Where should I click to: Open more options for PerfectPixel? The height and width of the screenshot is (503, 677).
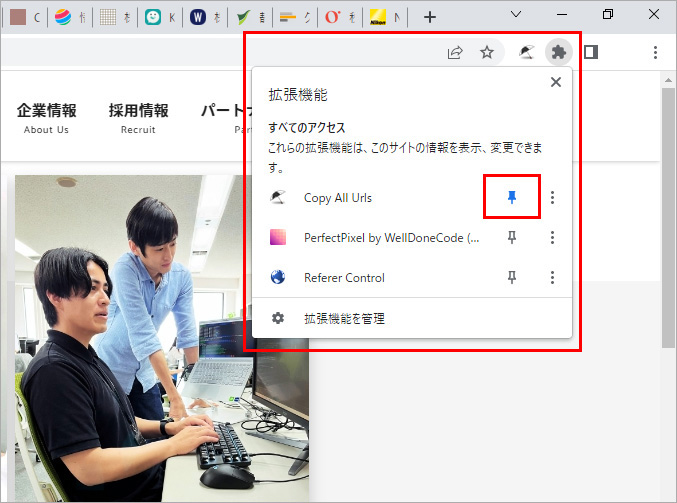point(552,237)
